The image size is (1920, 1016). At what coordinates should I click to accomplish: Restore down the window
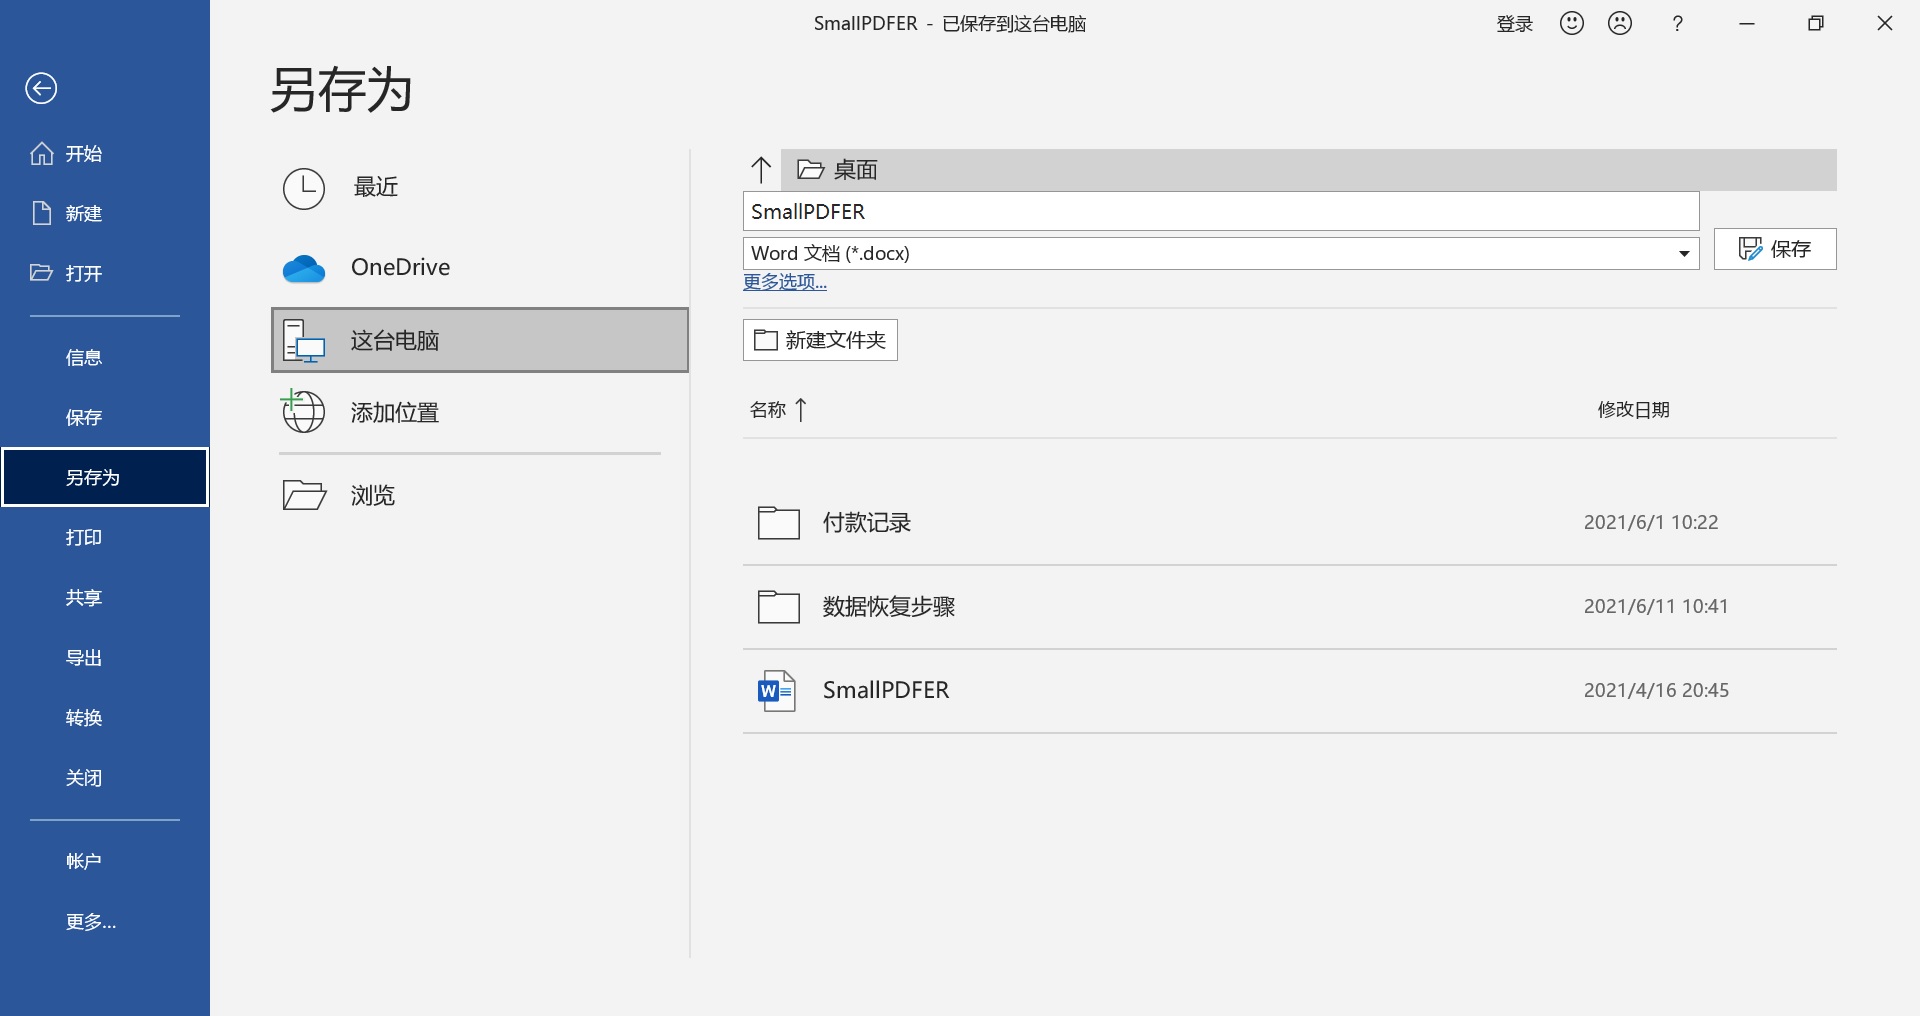[x=1816, y=24]
